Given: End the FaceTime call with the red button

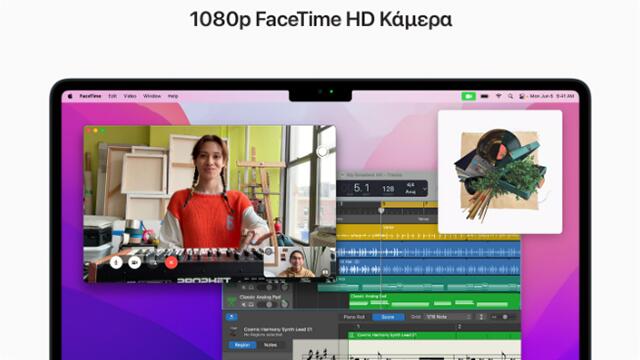Looking at the screenshot, I should [x=171, y=262].
